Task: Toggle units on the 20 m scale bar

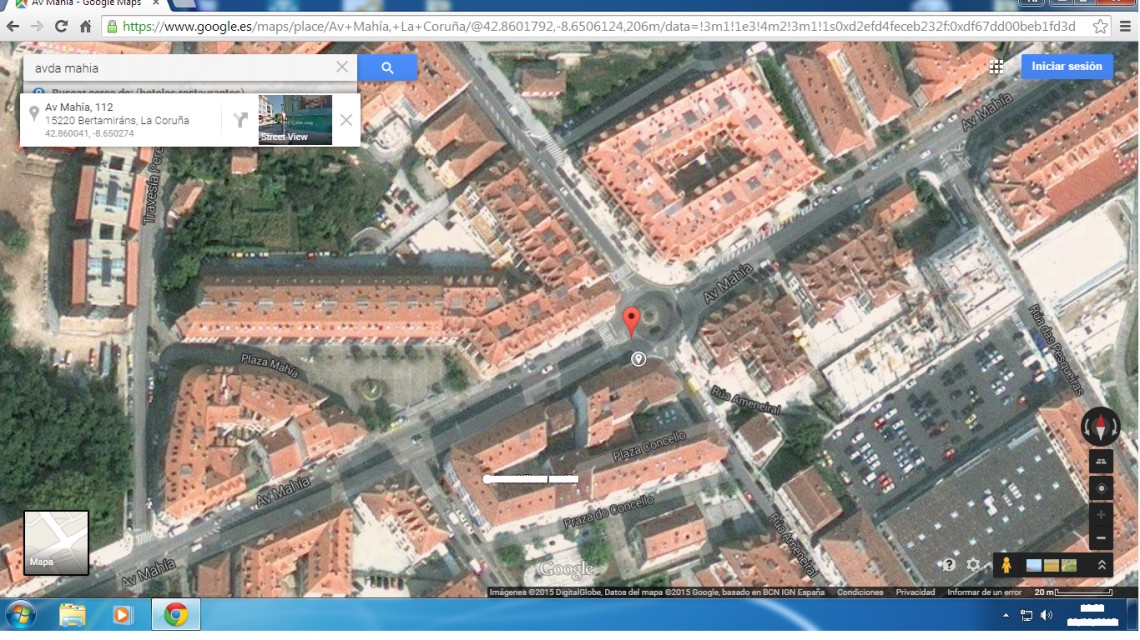Action: (x=1073, y=592)
